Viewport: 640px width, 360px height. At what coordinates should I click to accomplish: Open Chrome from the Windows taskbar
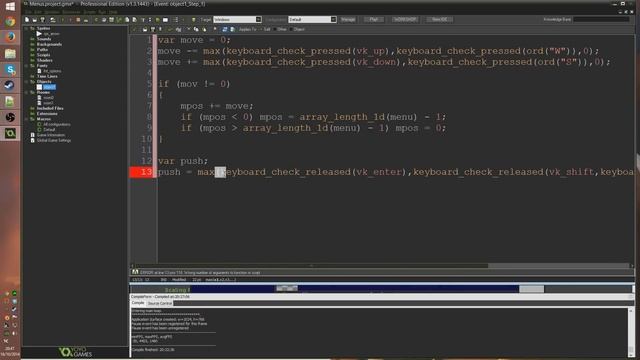coord(10,21)
